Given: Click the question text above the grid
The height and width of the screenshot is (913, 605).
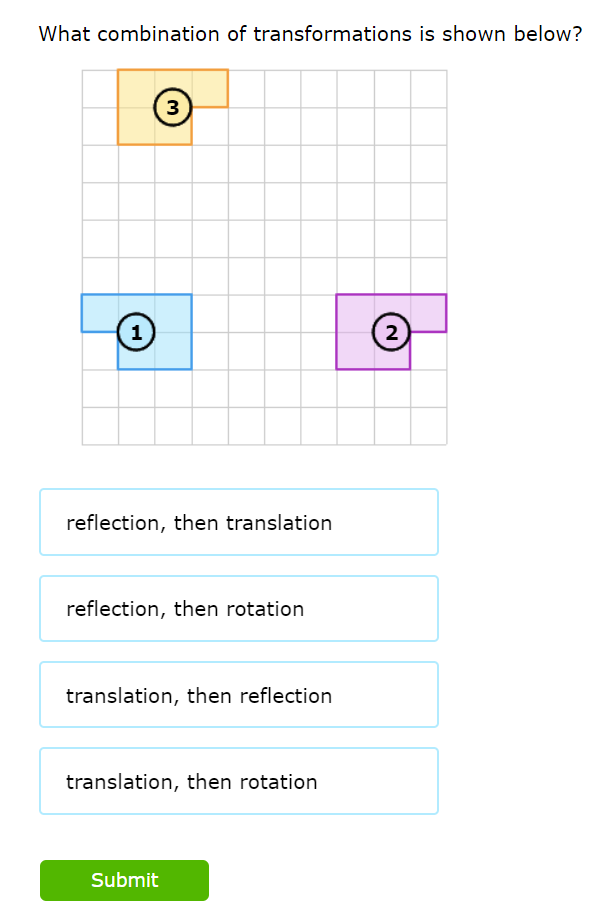Looking at the screenshot, I should pos(310,34).
